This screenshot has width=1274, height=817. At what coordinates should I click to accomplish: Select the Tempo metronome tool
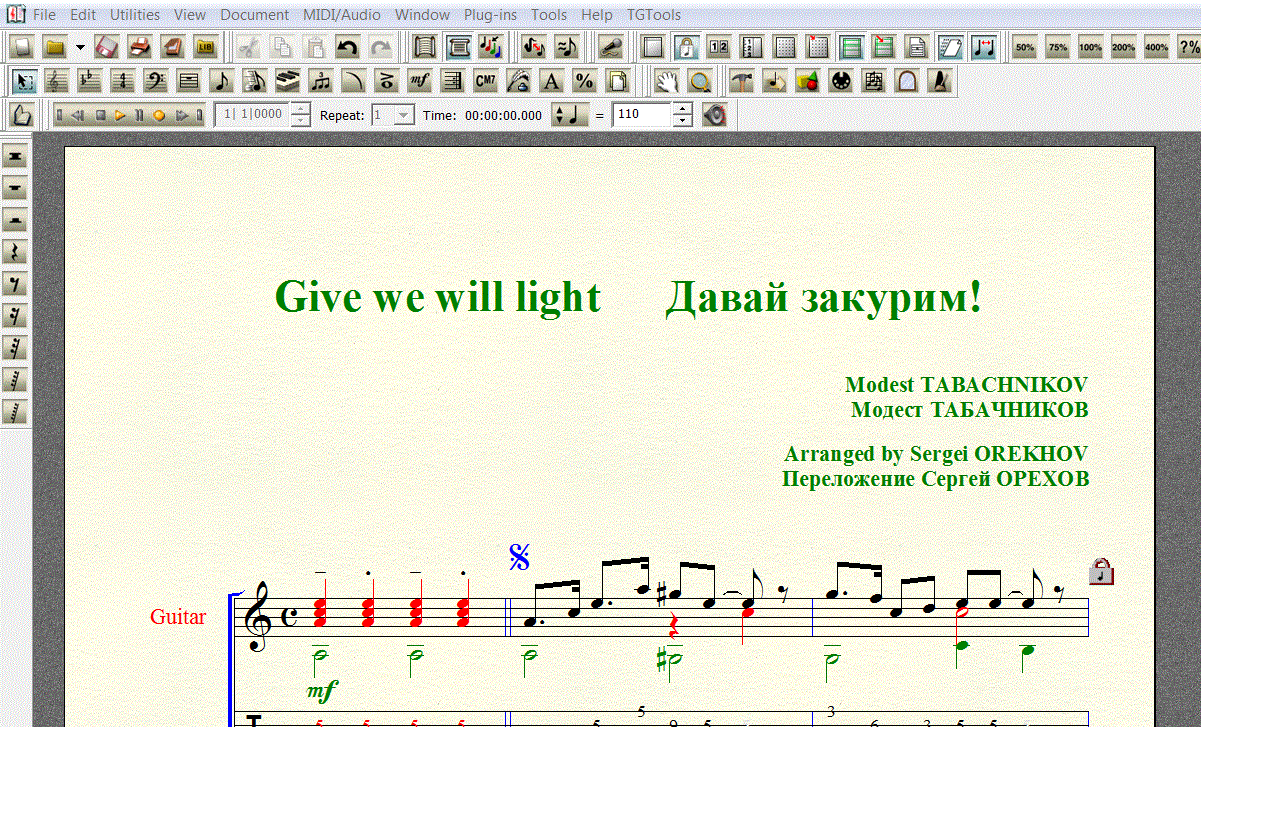coord(940,81)
